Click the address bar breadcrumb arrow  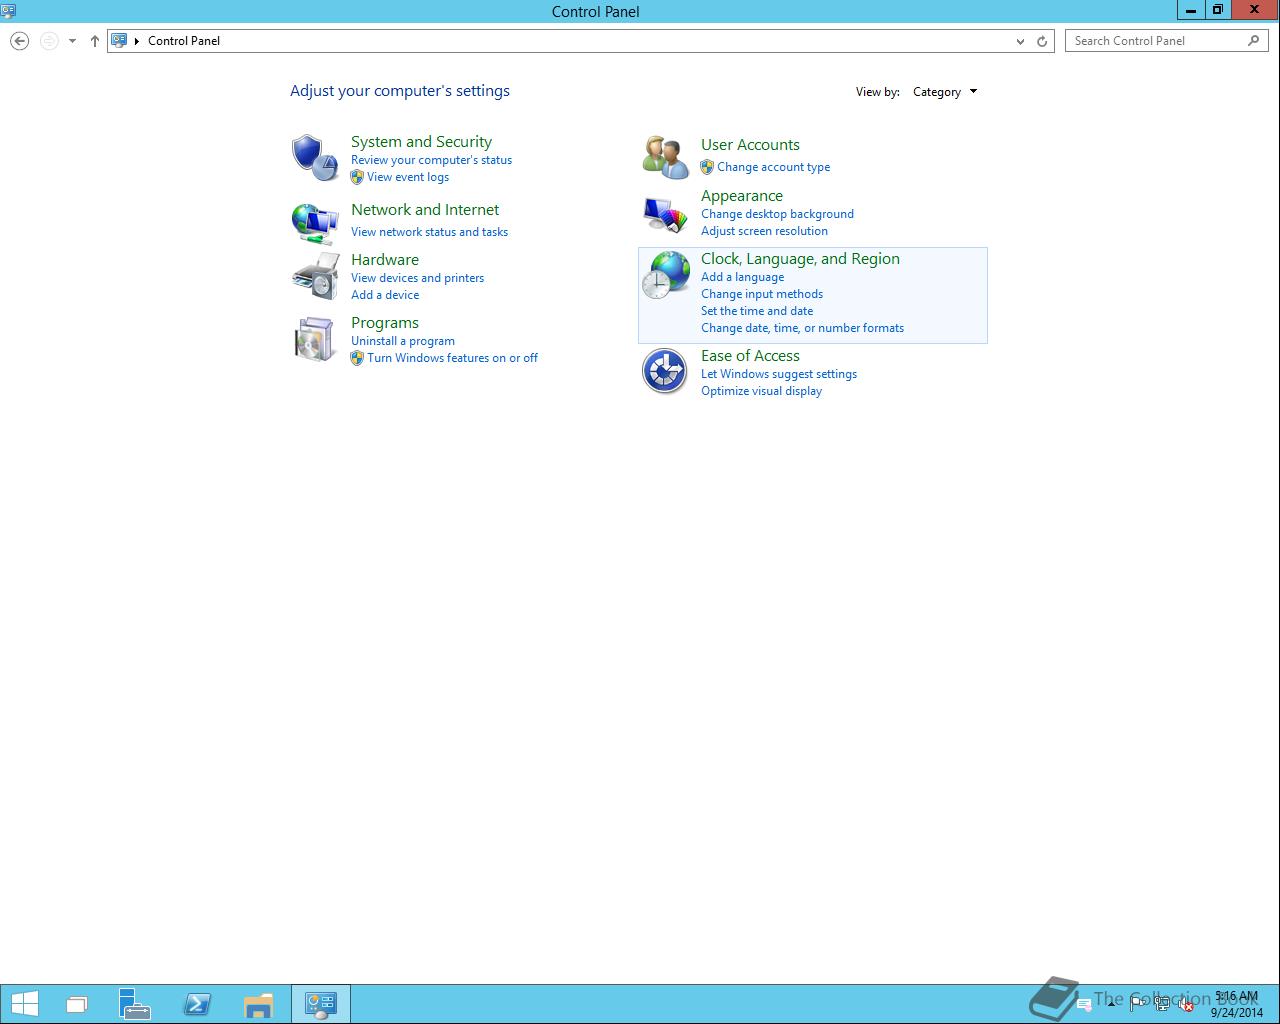pos(137,41)
